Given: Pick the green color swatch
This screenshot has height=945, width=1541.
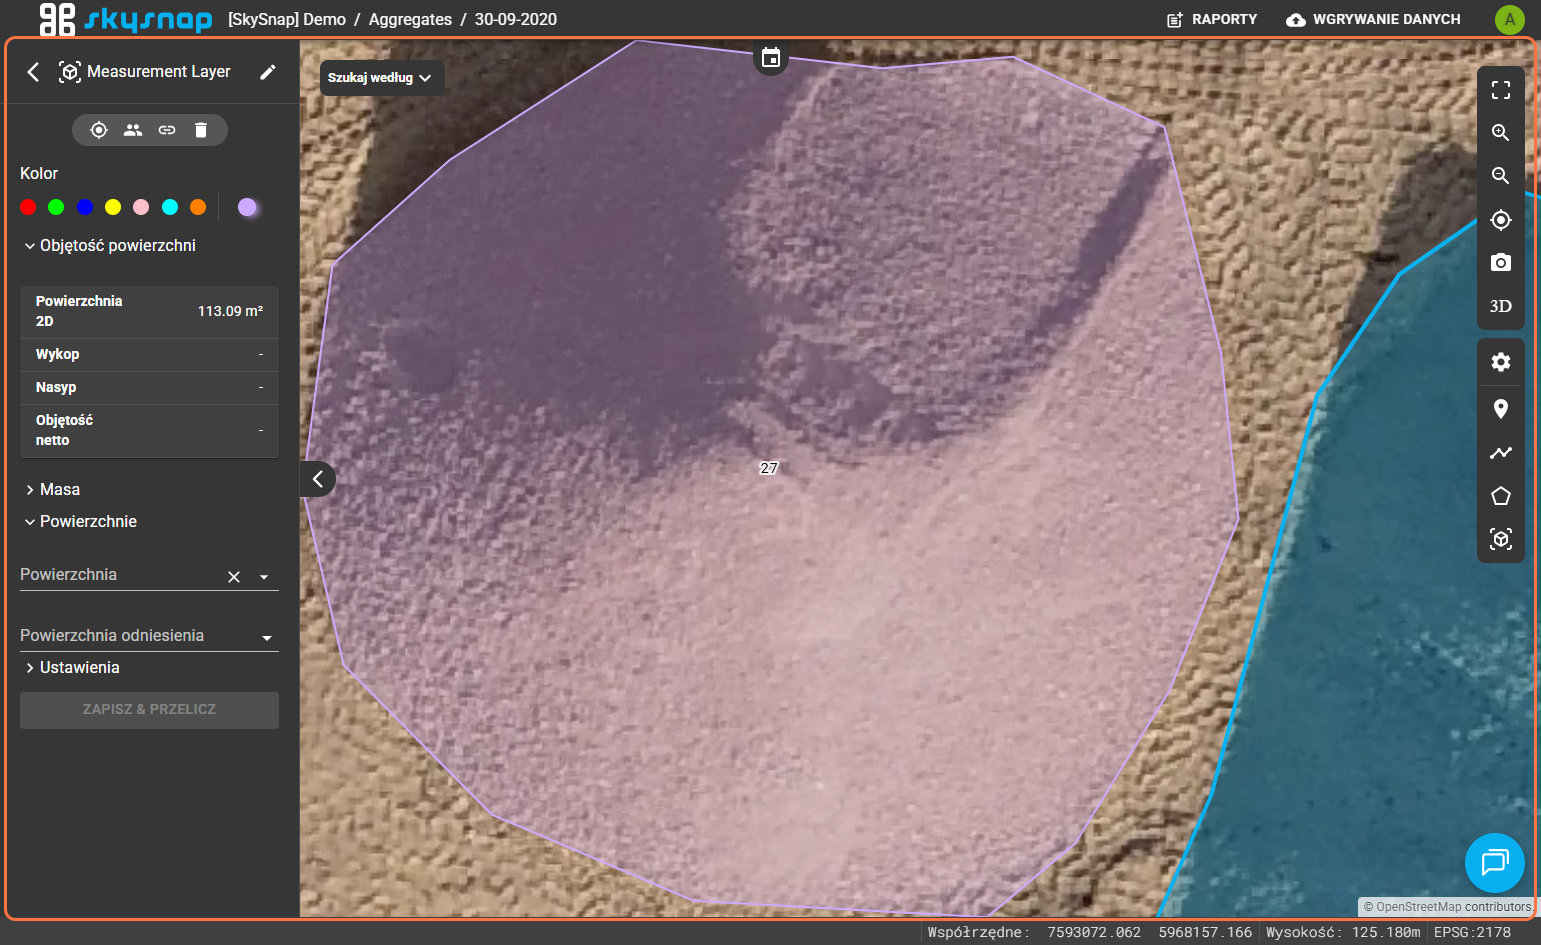Looking at the screenshot, I should coord(56,207).
